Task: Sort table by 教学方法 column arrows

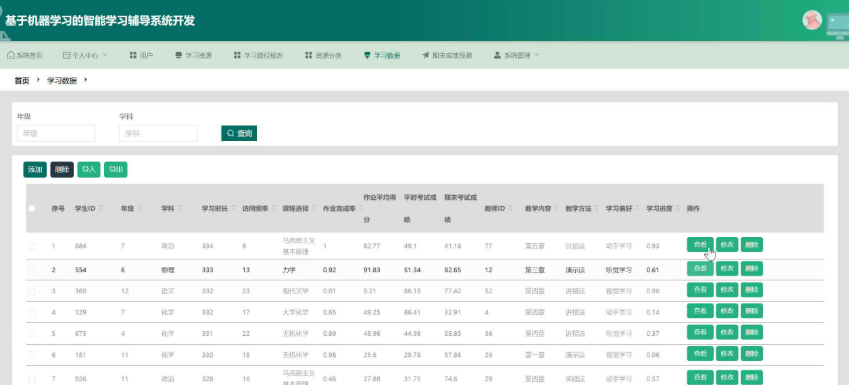Action: pyautogui.click(x=596, y=208)
